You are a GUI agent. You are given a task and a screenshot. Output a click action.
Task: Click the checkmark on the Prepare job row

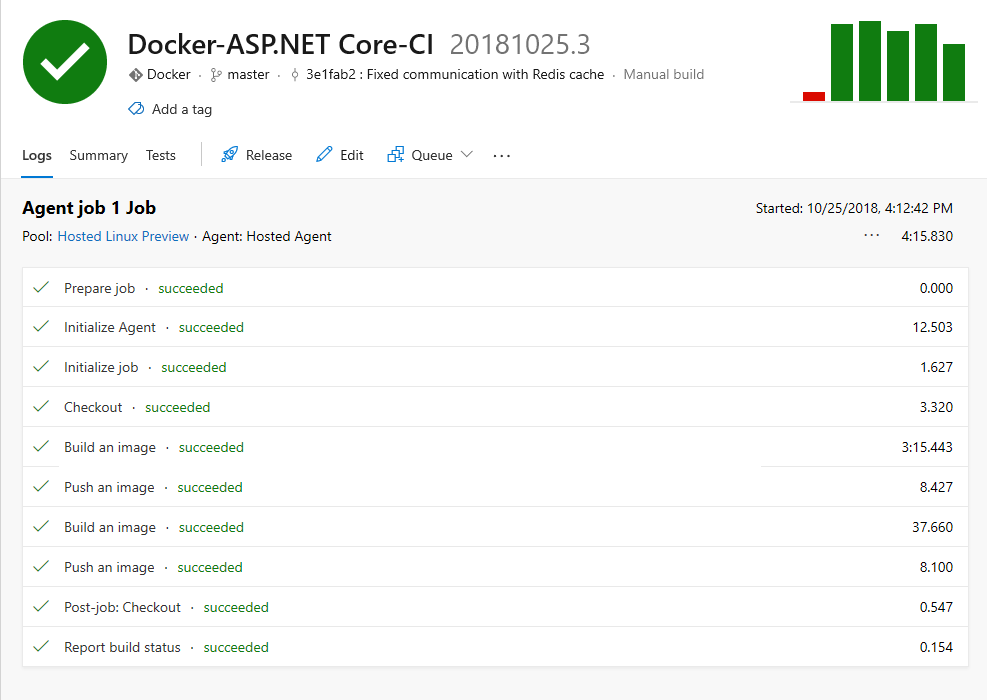41,288
